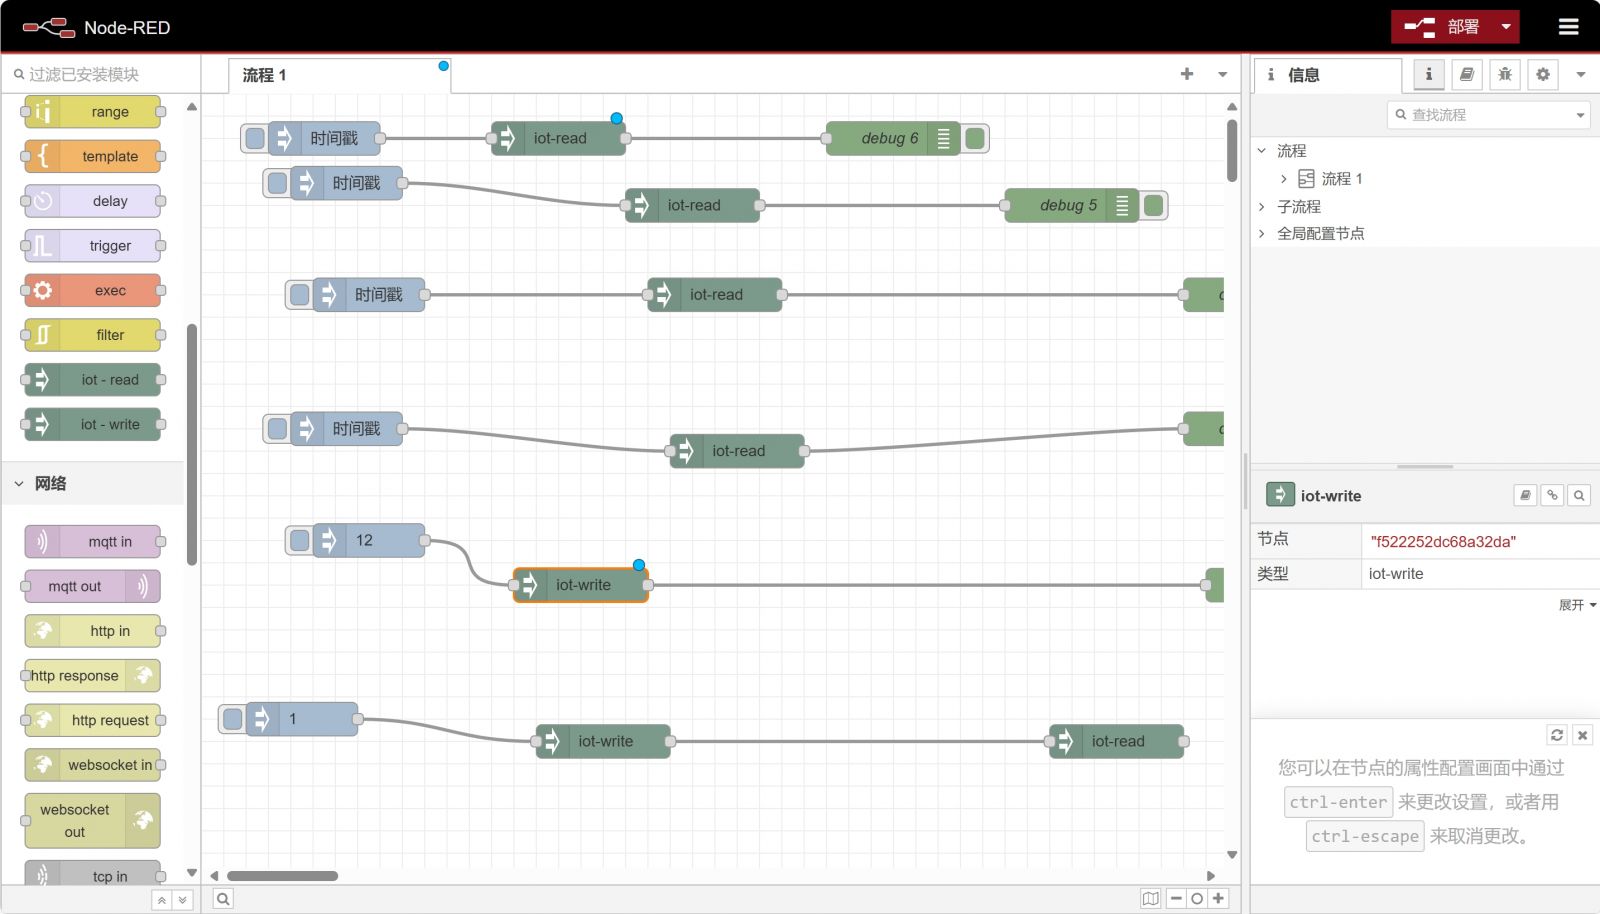1600x914 pixels.
Task: Open the sidebar tabs dropdown arrow
Action: [1581, 74]
